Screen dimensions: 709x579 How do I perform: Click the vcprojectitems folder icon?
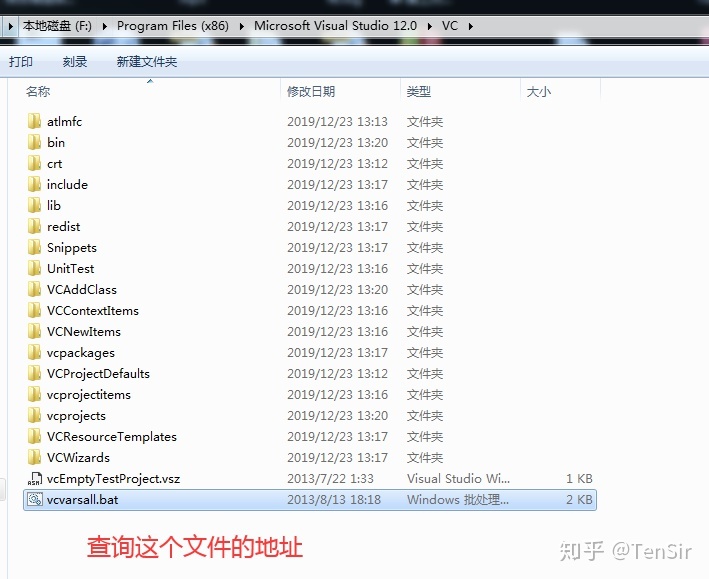pos(34,394)
